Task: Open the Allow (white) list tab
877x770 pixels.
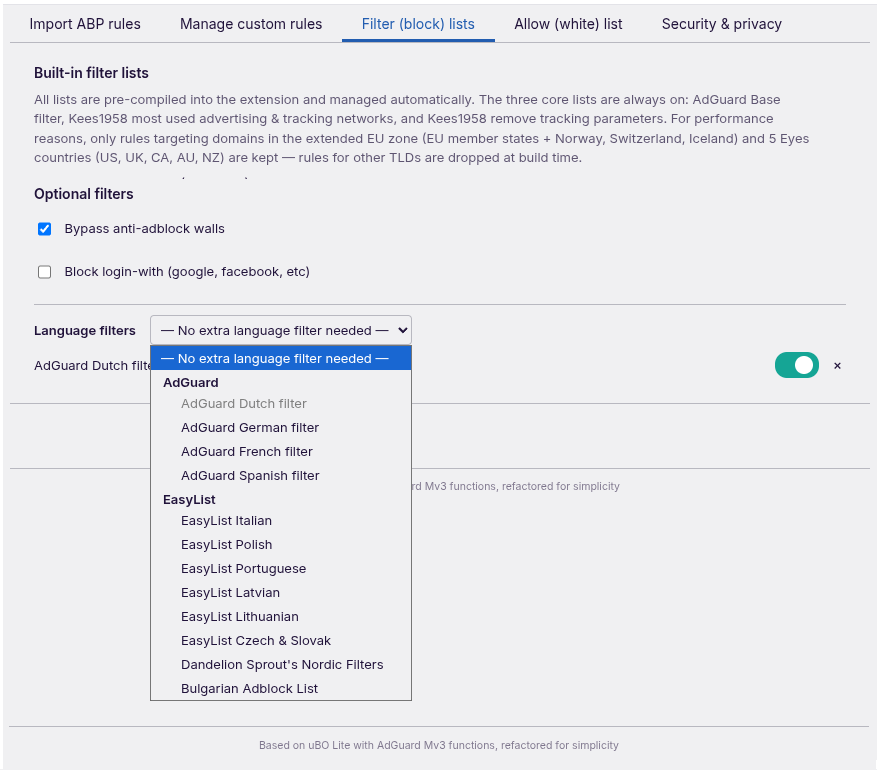Action: [x=568, y=24]
